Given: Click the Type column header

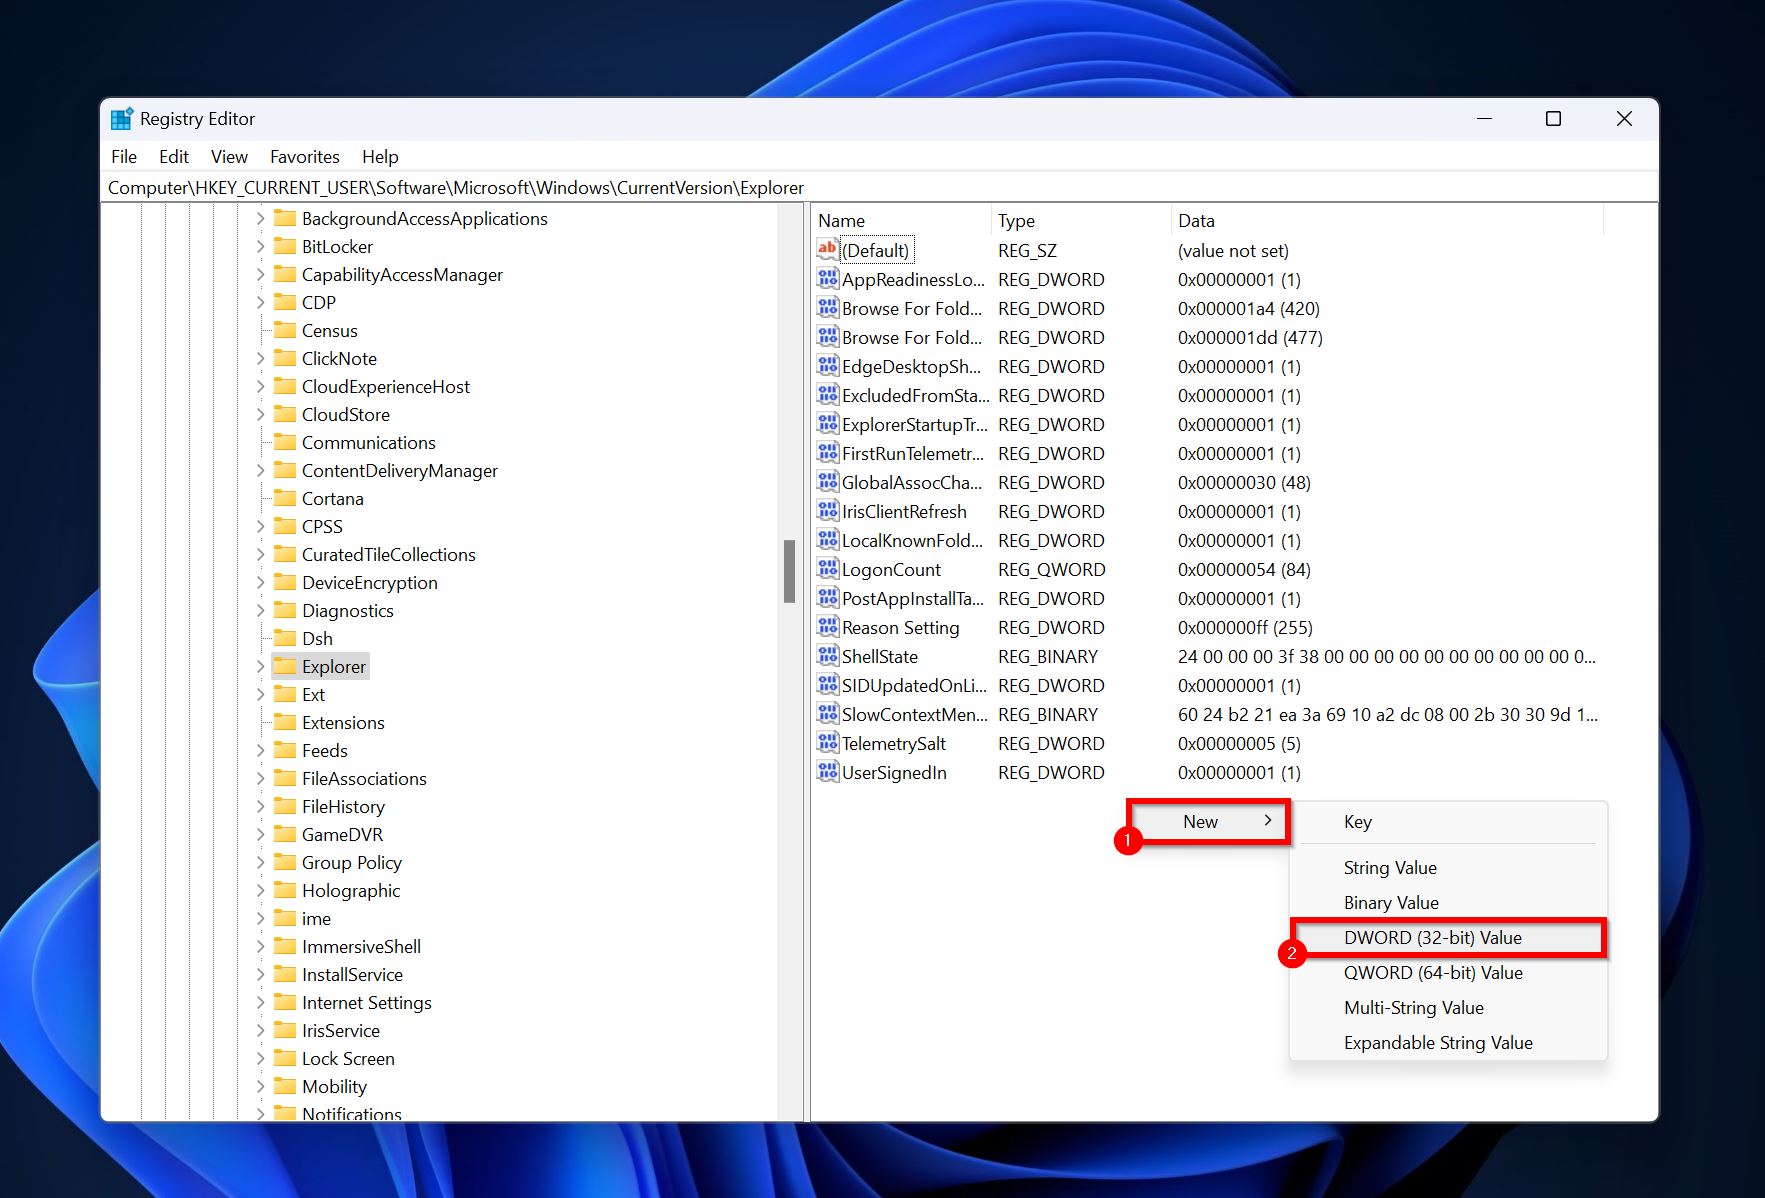Looking at the screenshot, I should (x=1081, y=221).
